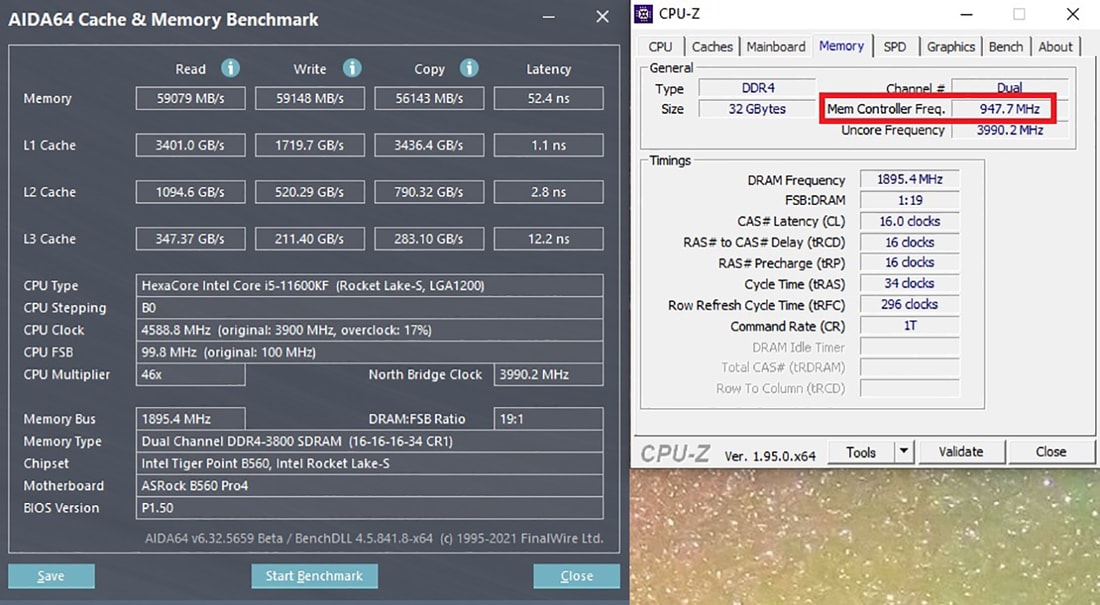The image size is (1100, 605).
Task: Close CPU-Z using the title bar X
Action: 1073,14
